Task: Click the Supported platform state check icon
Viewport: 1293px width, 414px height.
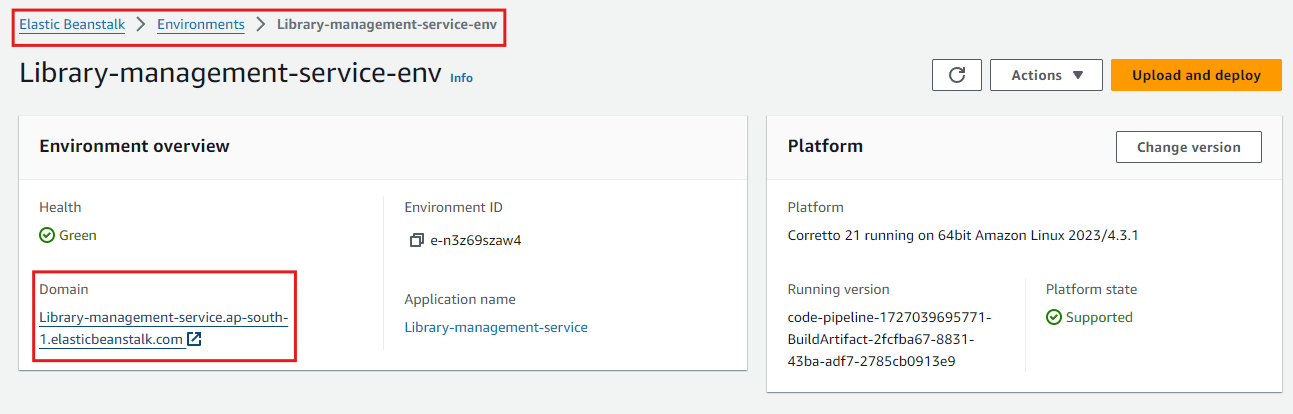Action: [1053, 317]
